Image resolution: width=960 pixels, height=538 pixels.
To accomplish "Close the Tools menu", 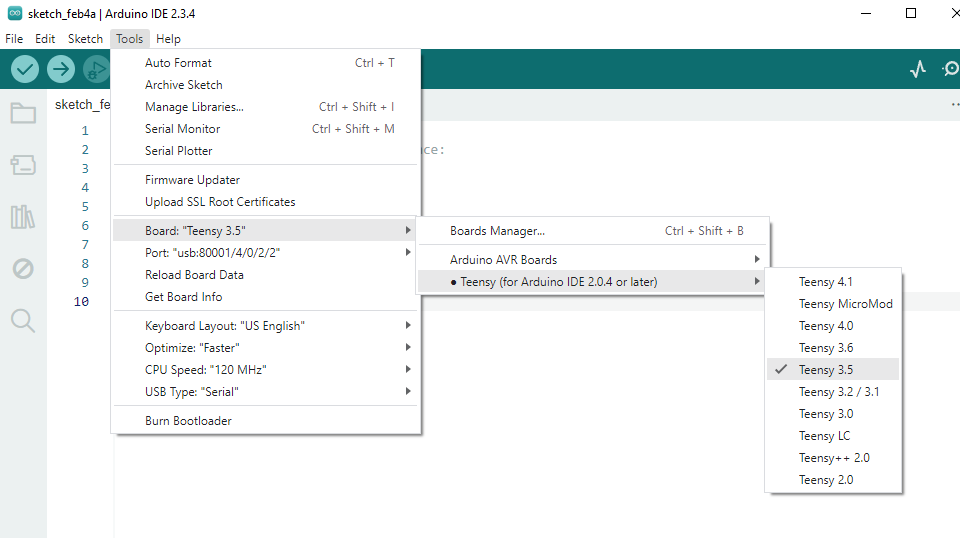I will [129, 39].
